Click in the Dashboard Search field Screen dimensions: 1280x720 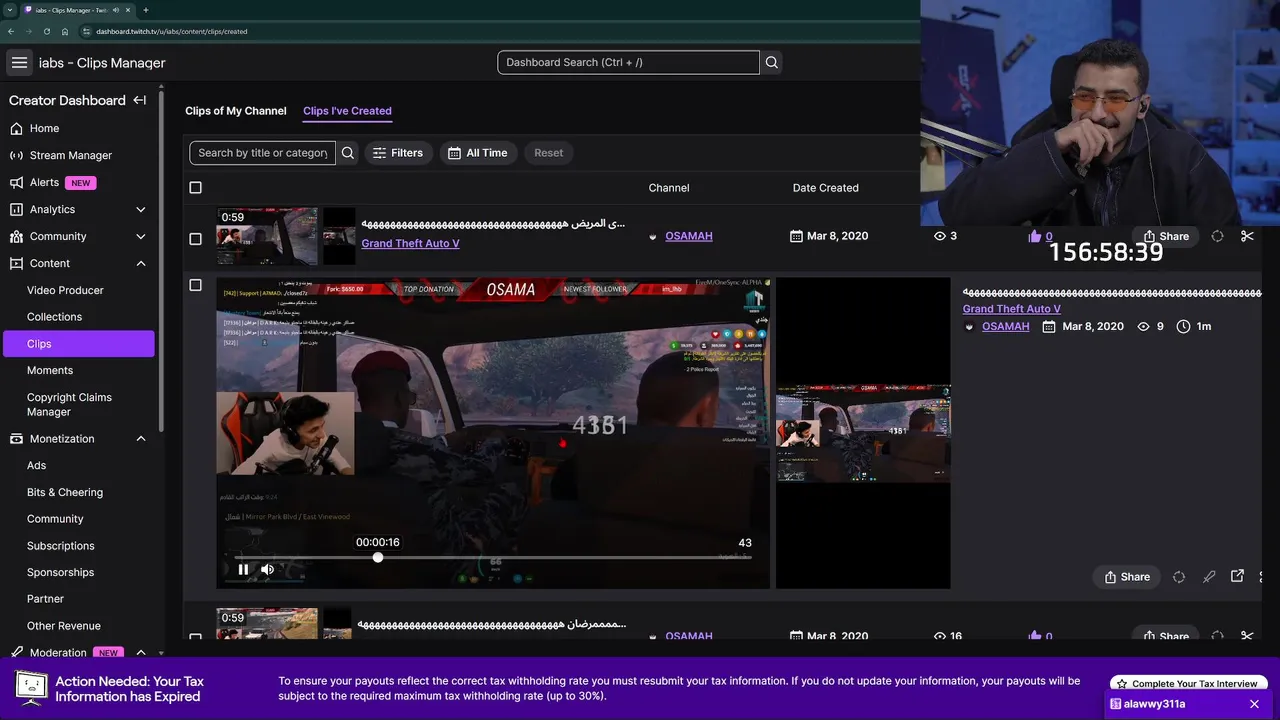(628, 62)
